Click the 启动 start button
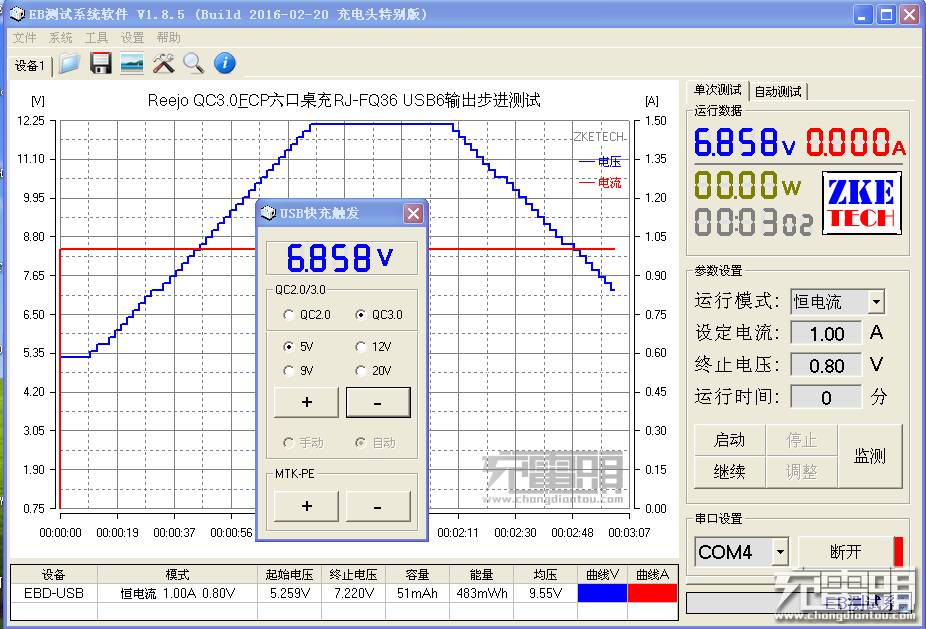 click(729, 440)
